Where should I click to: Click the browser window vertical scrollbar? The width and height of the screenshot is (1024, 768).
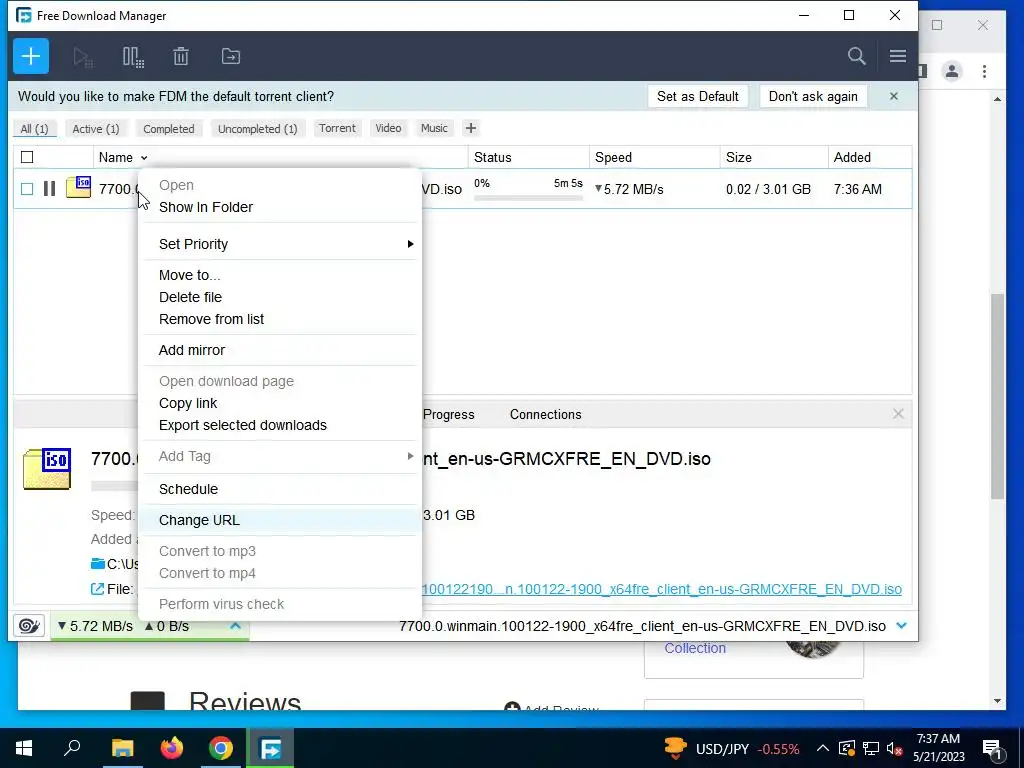pos(997,396)
